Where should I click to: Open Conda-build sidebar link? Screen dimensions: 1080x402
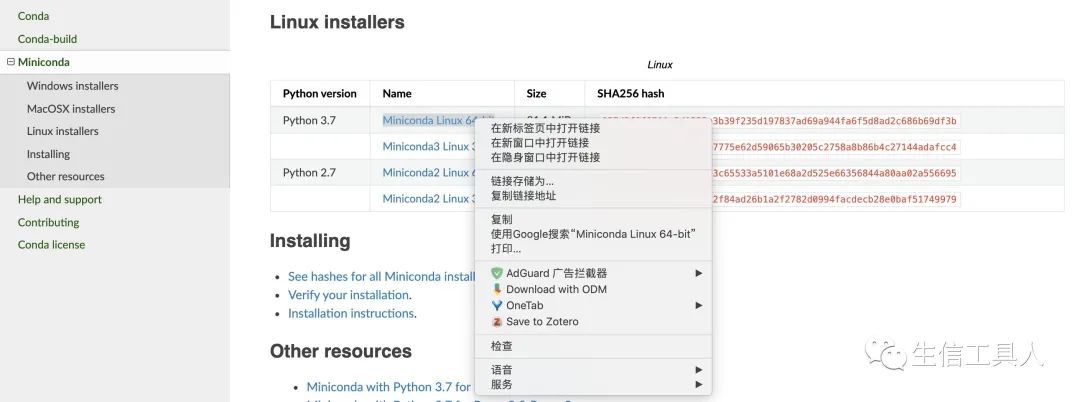tap(48, 39)
